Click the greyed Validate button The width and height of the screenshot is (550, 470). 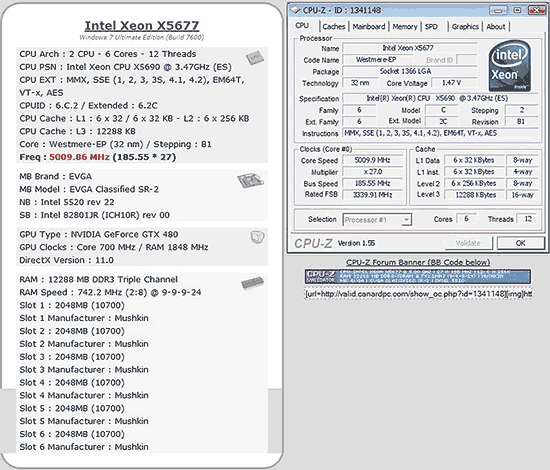[468, 243]
